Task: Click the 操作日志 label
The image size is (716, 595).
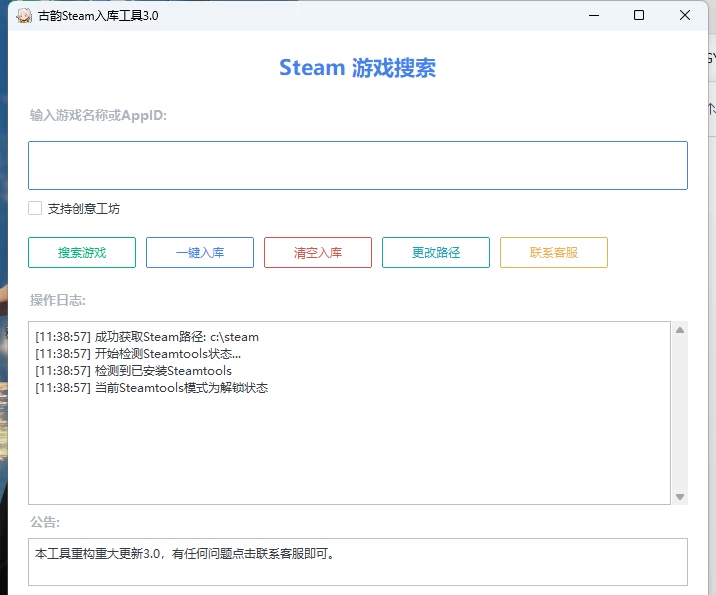Action: click(58, 300)
